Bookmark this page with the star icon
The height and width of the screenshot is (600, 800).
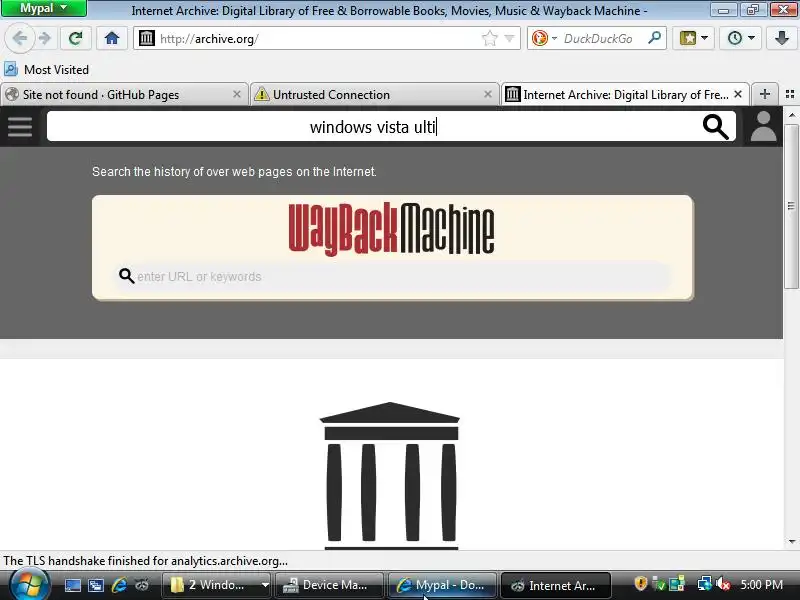click(489, 38)
